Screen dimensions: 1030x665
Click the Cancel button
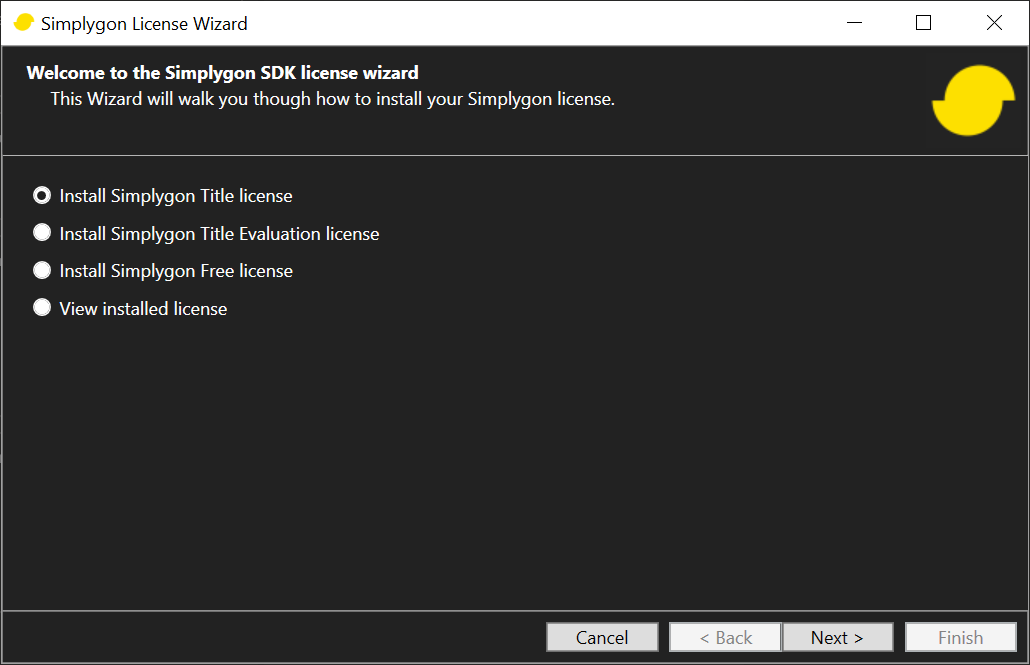[602, 637]
